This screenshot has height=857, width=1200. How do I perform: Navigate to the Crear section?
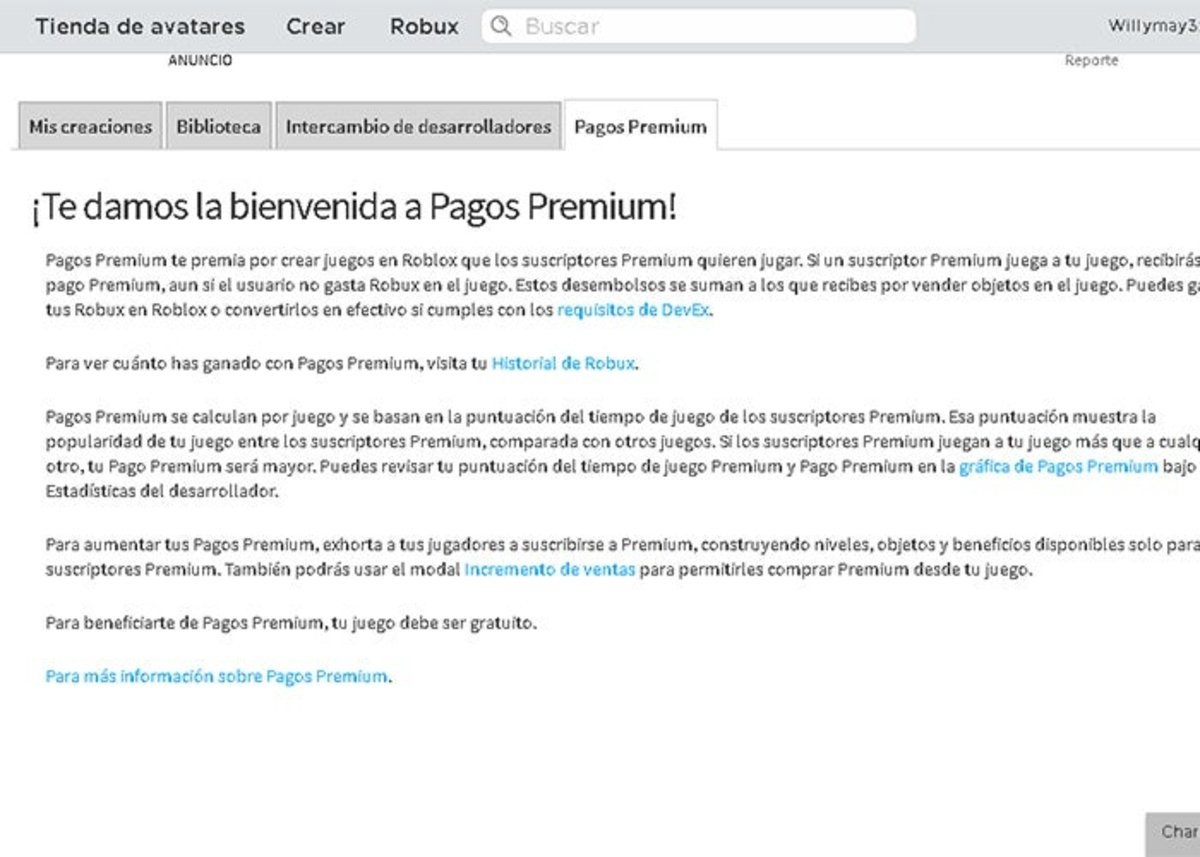point(314,26)
